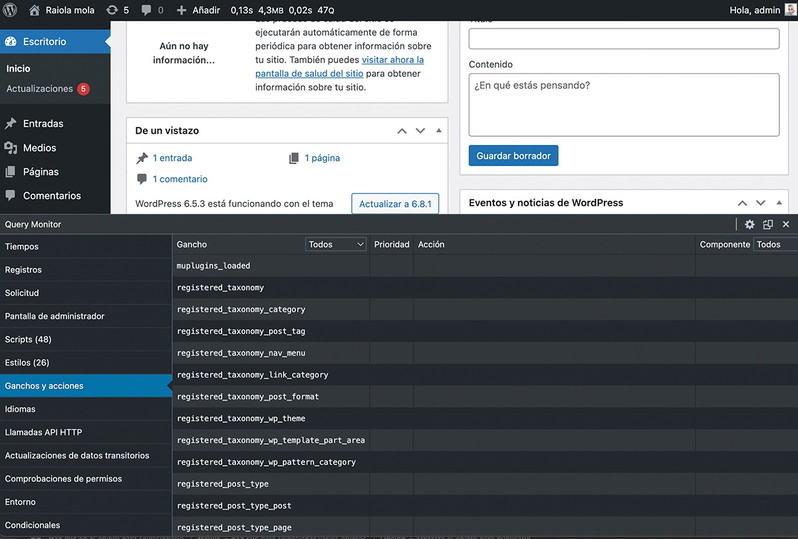Click the Guardar borrador button
The height and width of the screenshot is (539, 798).
tap(514, 156)
